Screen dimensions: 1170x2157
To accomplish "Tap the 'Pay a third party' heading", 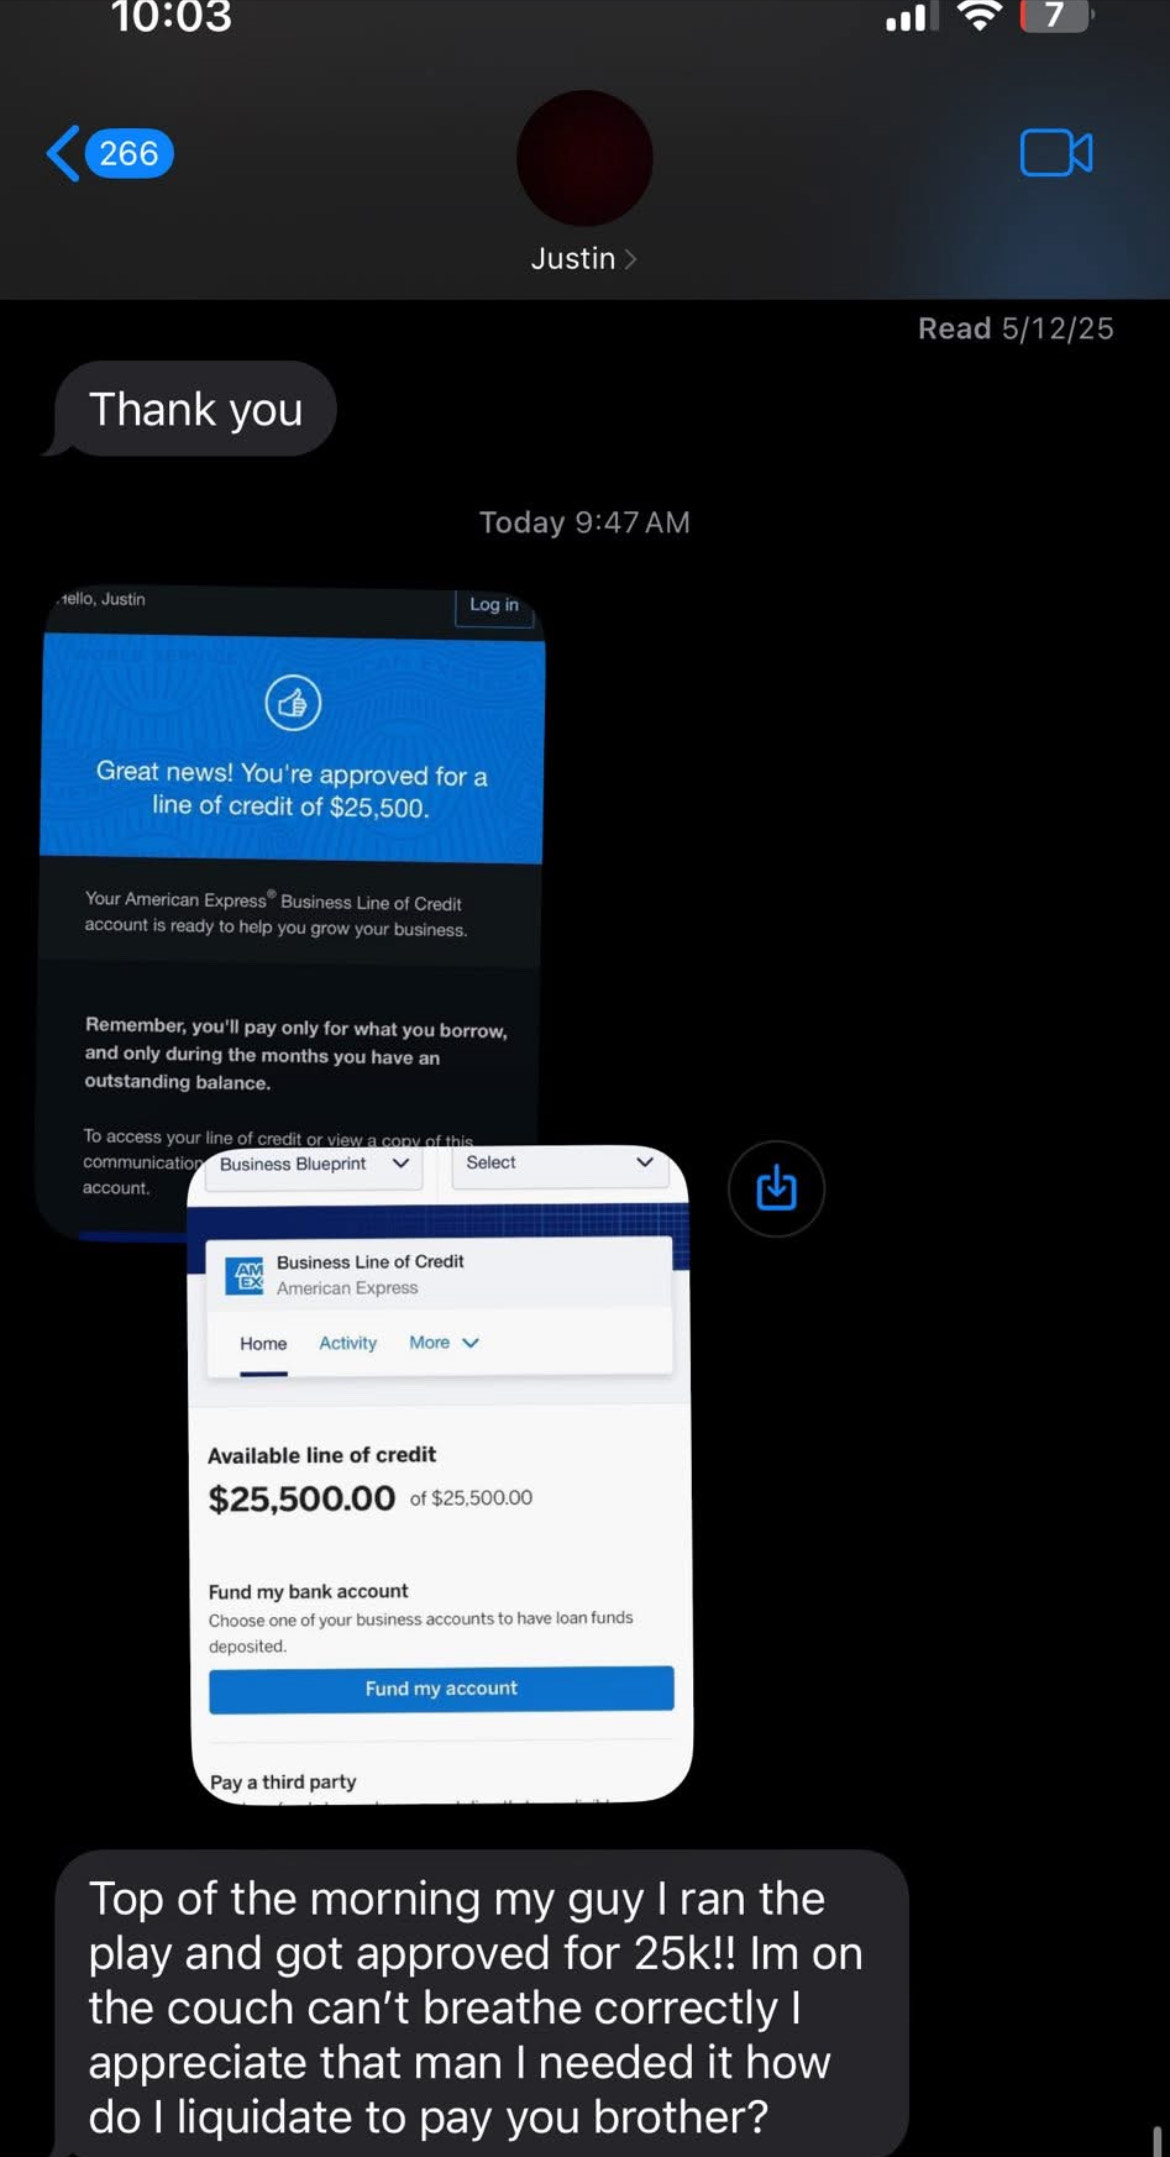I will (283, 1782).
